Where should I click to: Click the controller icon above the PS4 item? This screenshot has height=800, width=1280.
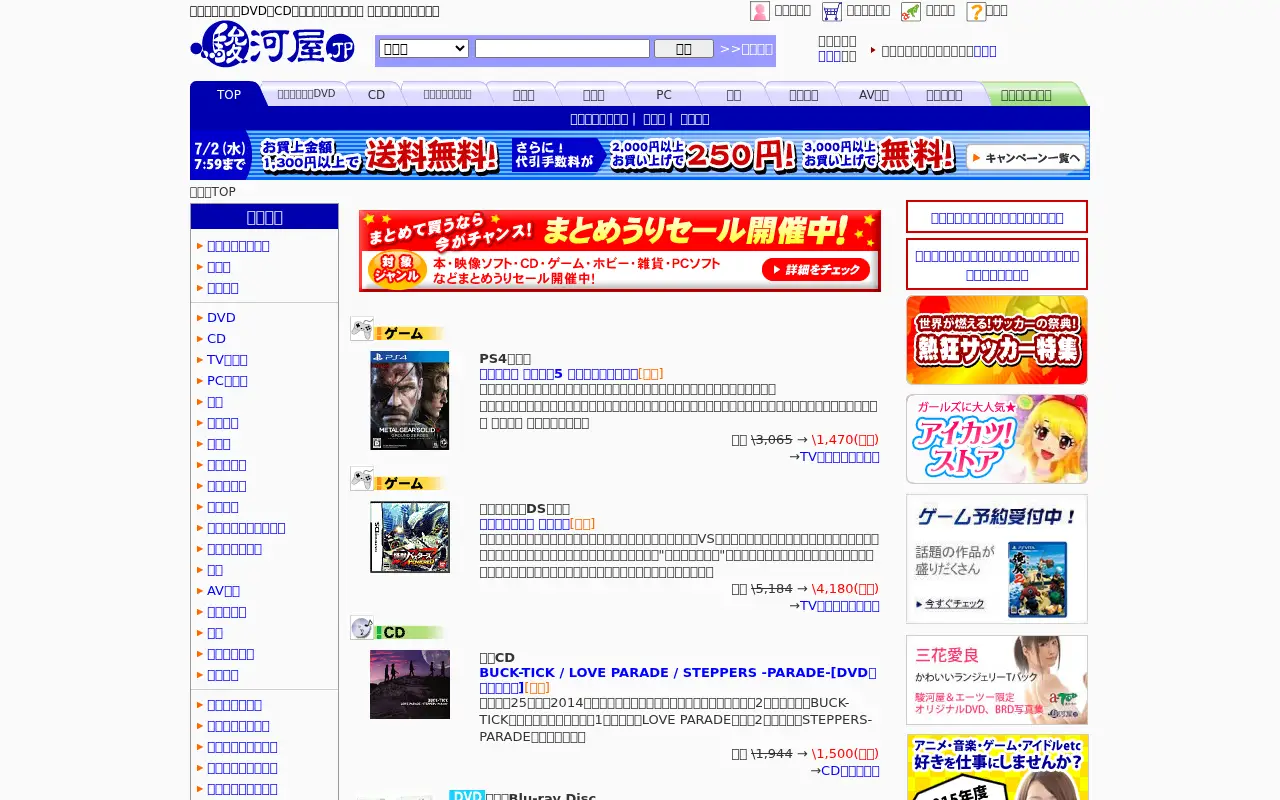[x=362, y=329]
